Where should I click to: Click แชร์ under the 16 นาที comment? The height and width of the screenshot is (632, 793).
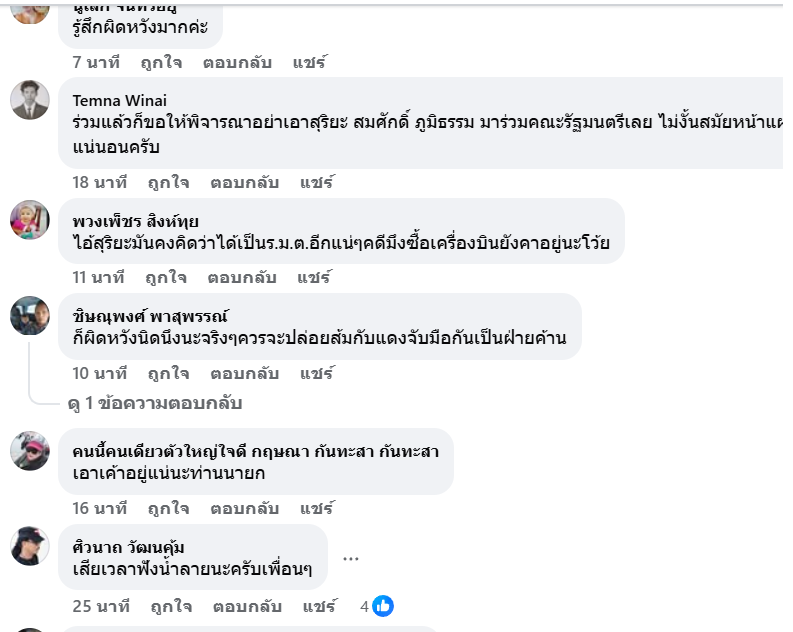point(316,508)
